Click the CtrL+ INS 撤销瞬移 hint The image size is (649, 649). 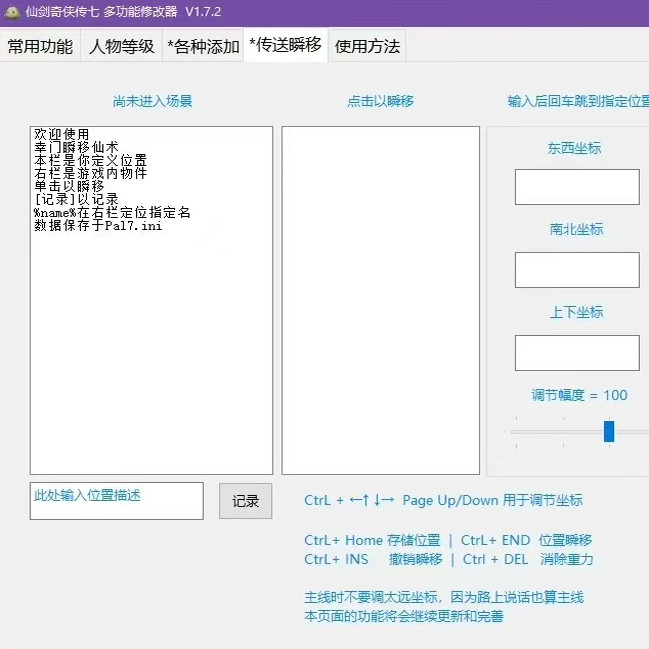tap(373, 560)
